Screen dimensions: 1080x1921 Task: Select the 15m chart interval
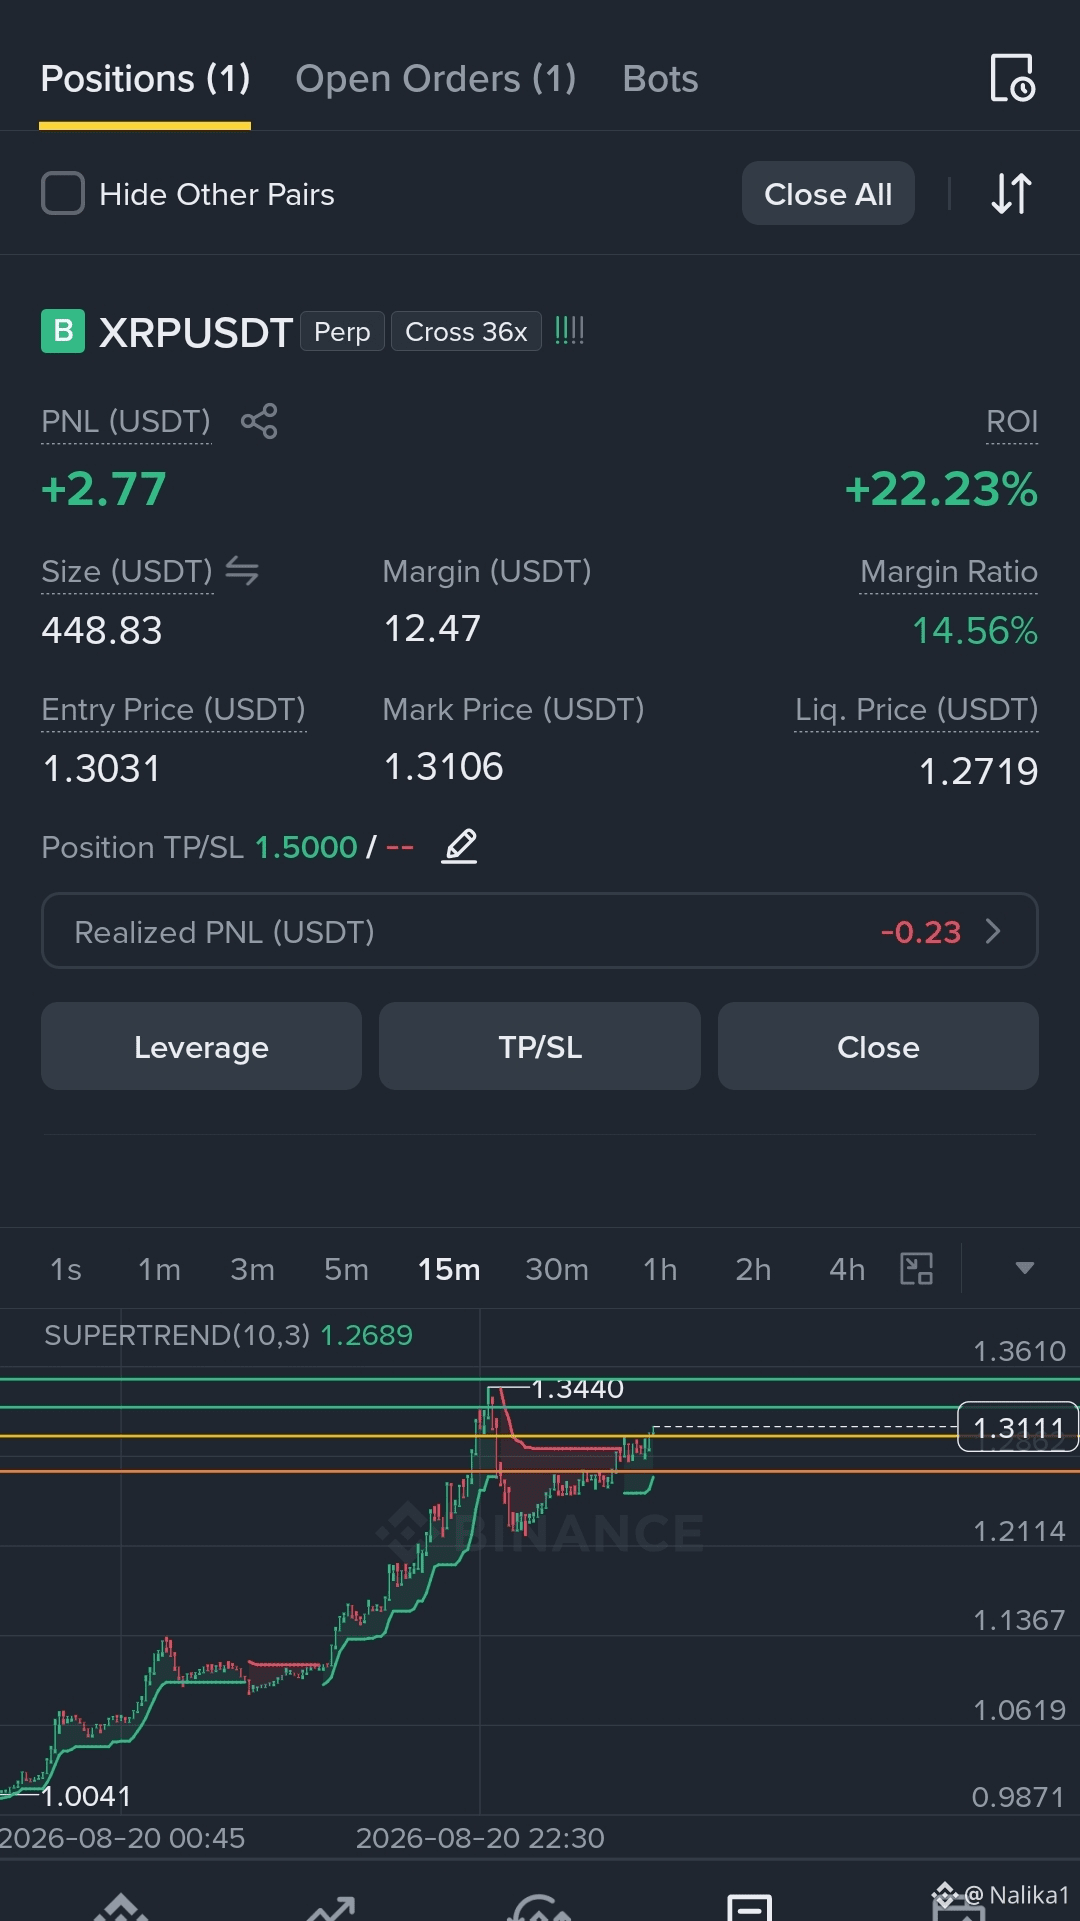[449, 1269]
